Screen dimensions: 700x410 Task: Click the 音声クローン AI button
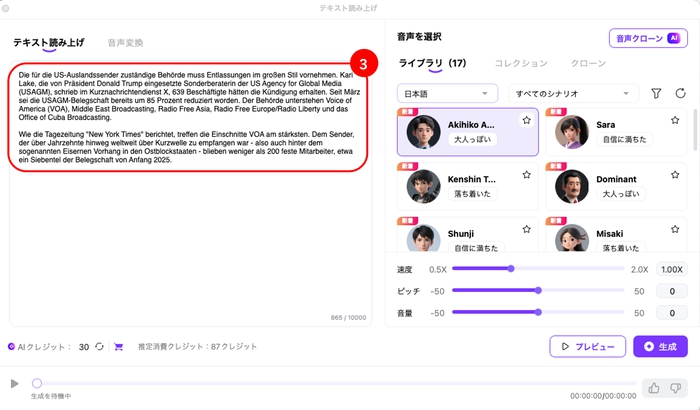click(648, 38)
